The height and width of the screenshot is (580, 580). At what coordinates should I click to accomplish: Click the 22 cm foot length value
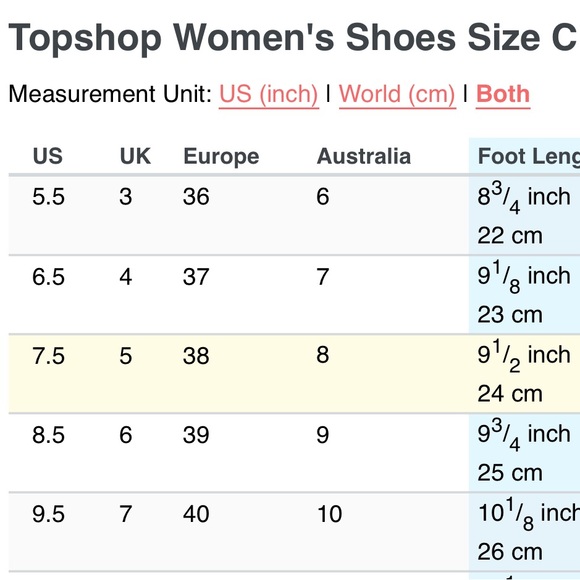tap(510, 236)
